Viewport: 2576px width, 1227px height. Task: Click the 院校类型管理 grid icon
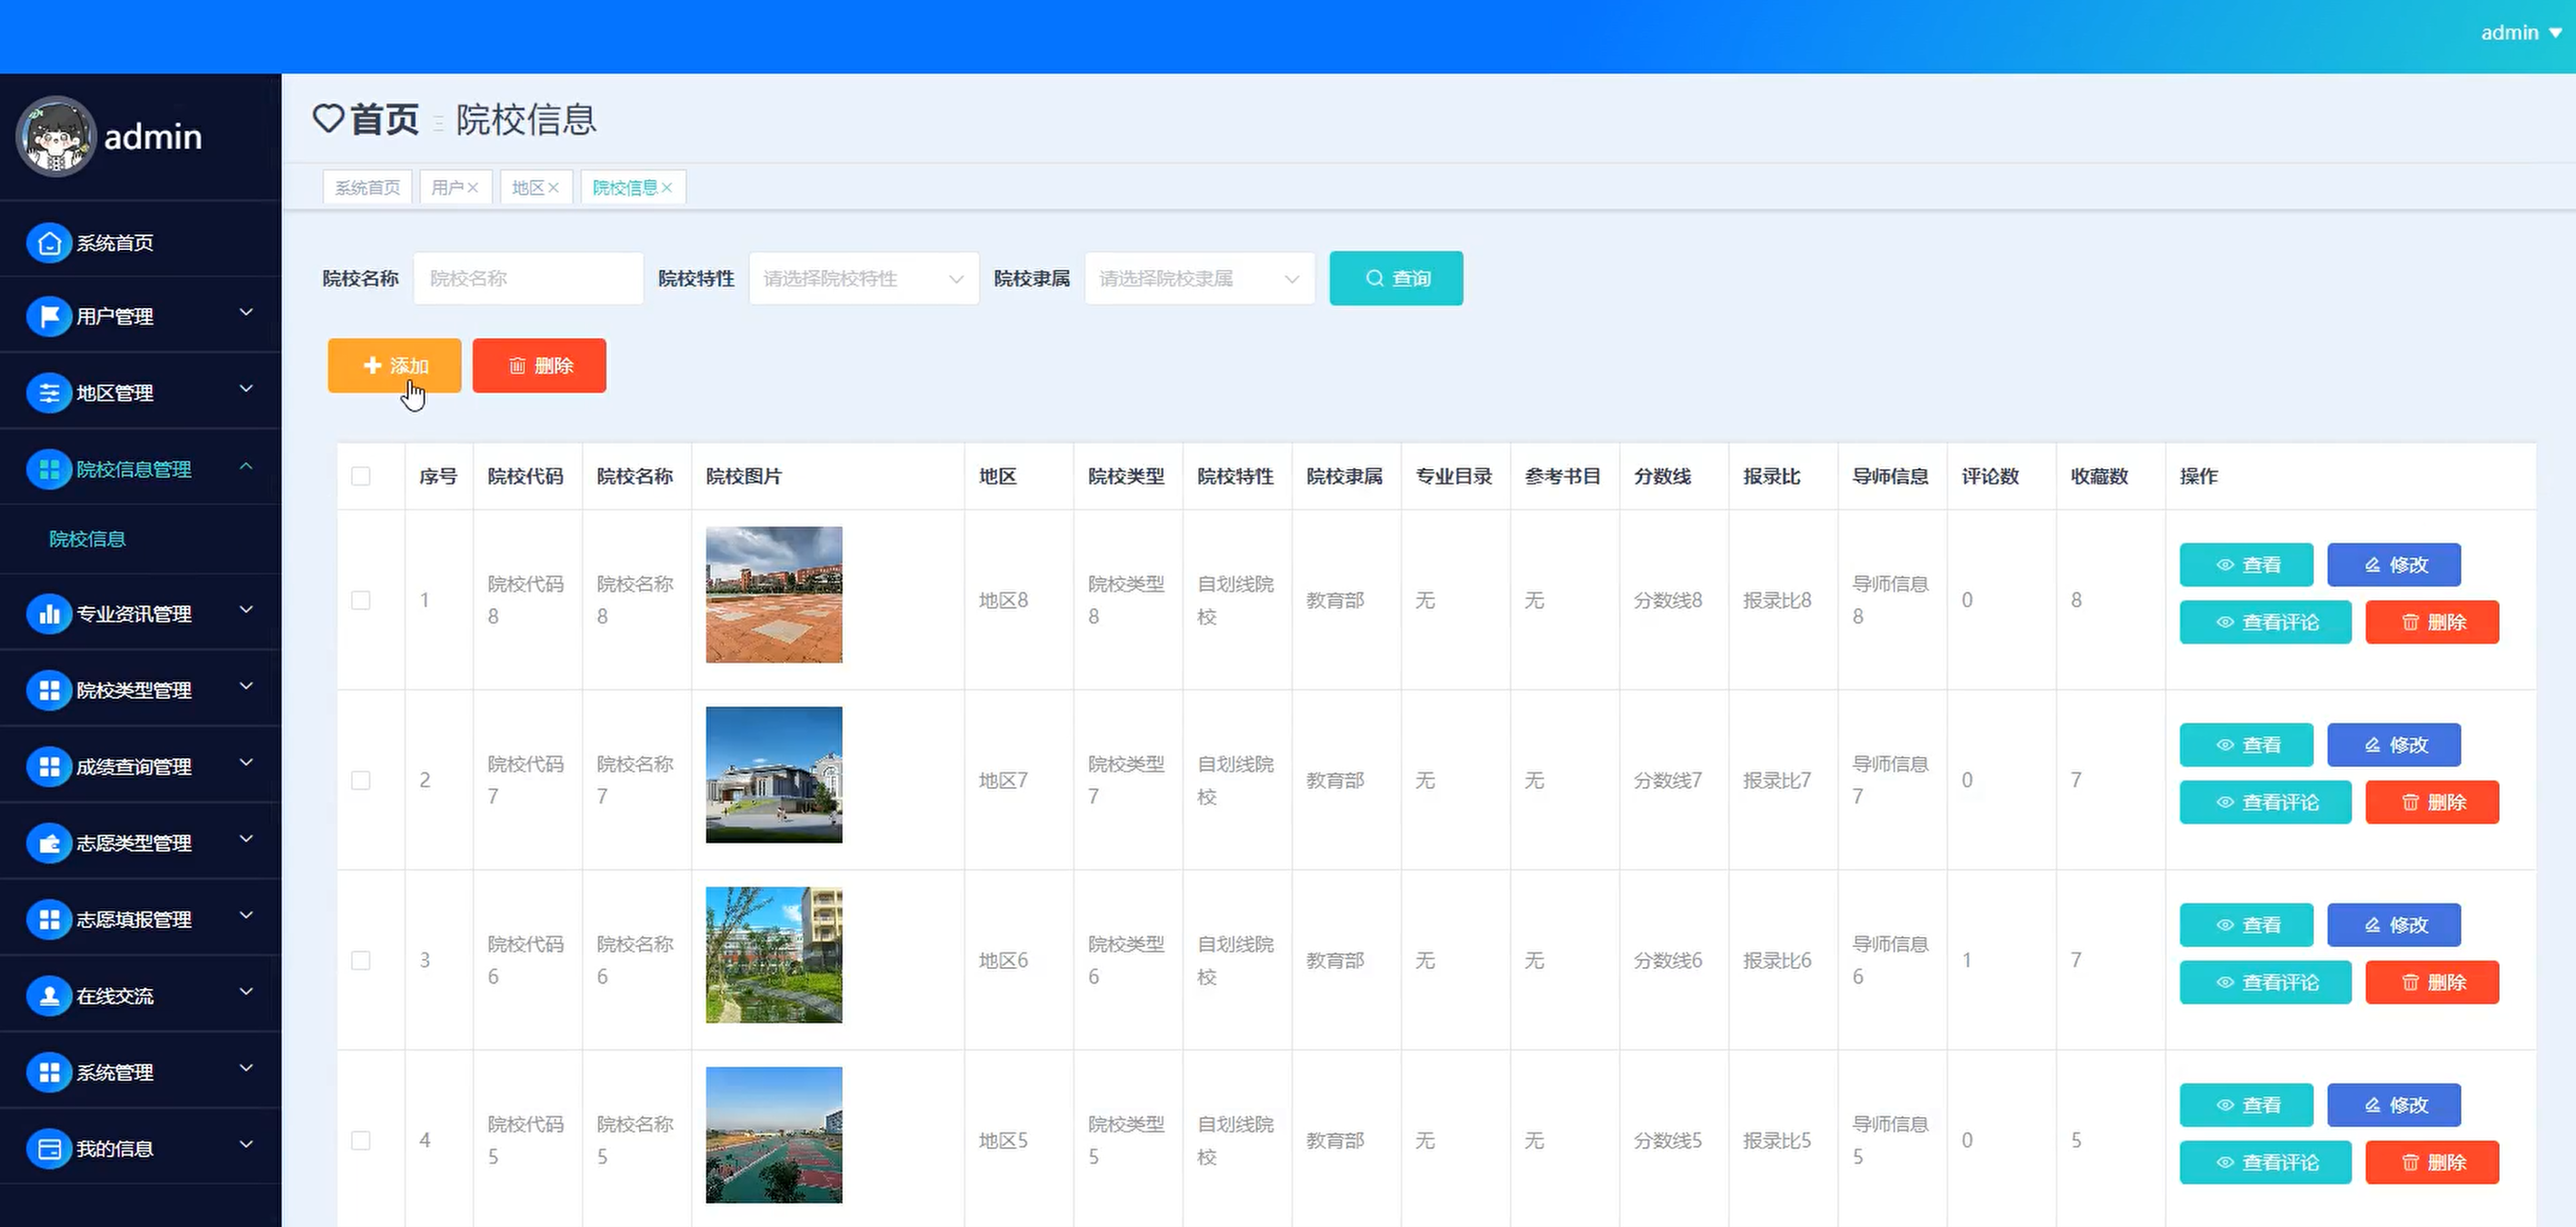49,690
